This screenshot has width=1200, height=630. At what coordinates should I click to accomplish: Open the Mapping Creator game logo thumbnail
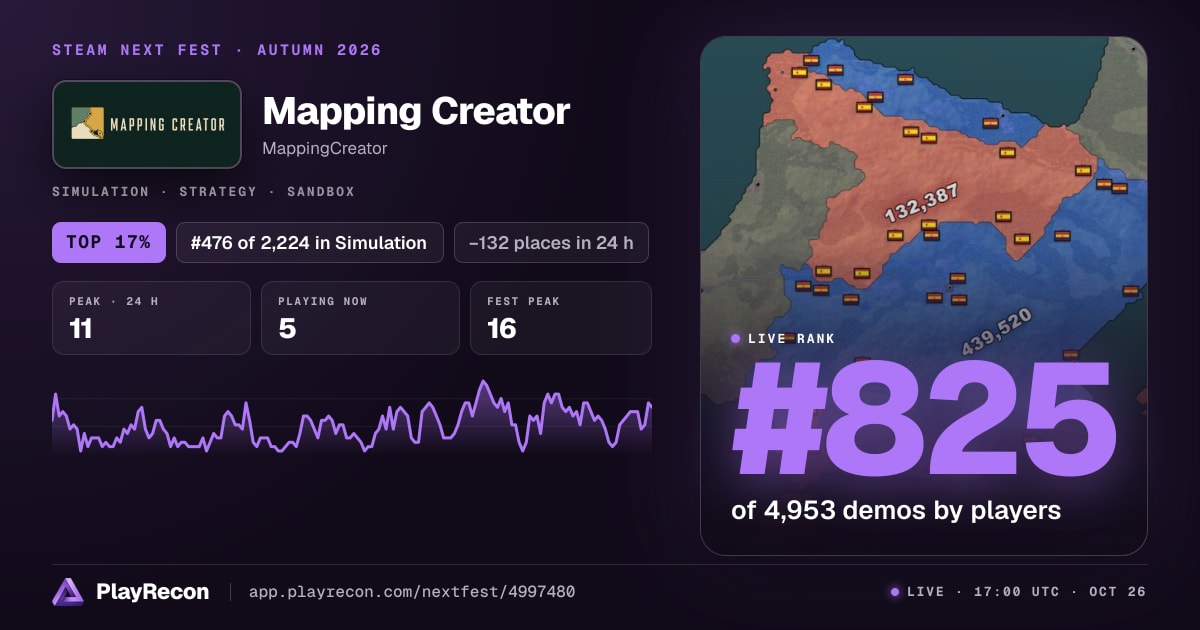[147, 124]
